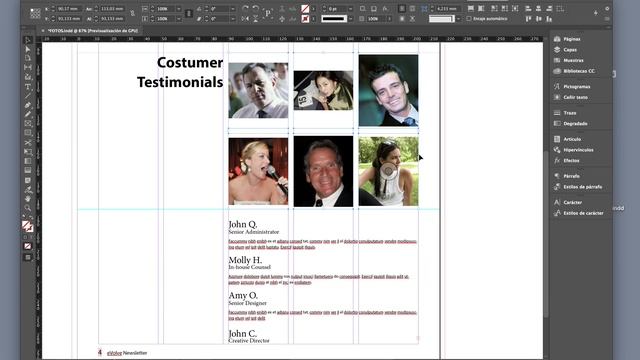Image resolution: width=640 pixels, height=360 pixels.
Task: Select the Gap tool
Action: (28, 67)
